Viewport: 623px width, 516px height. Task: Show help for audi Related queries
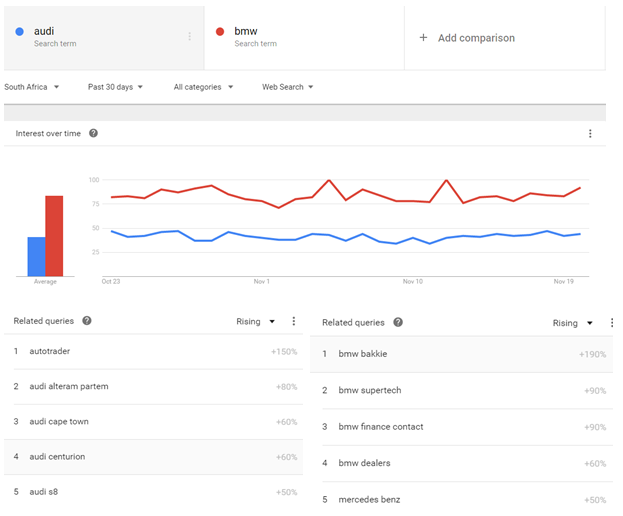tap(87, 321)
